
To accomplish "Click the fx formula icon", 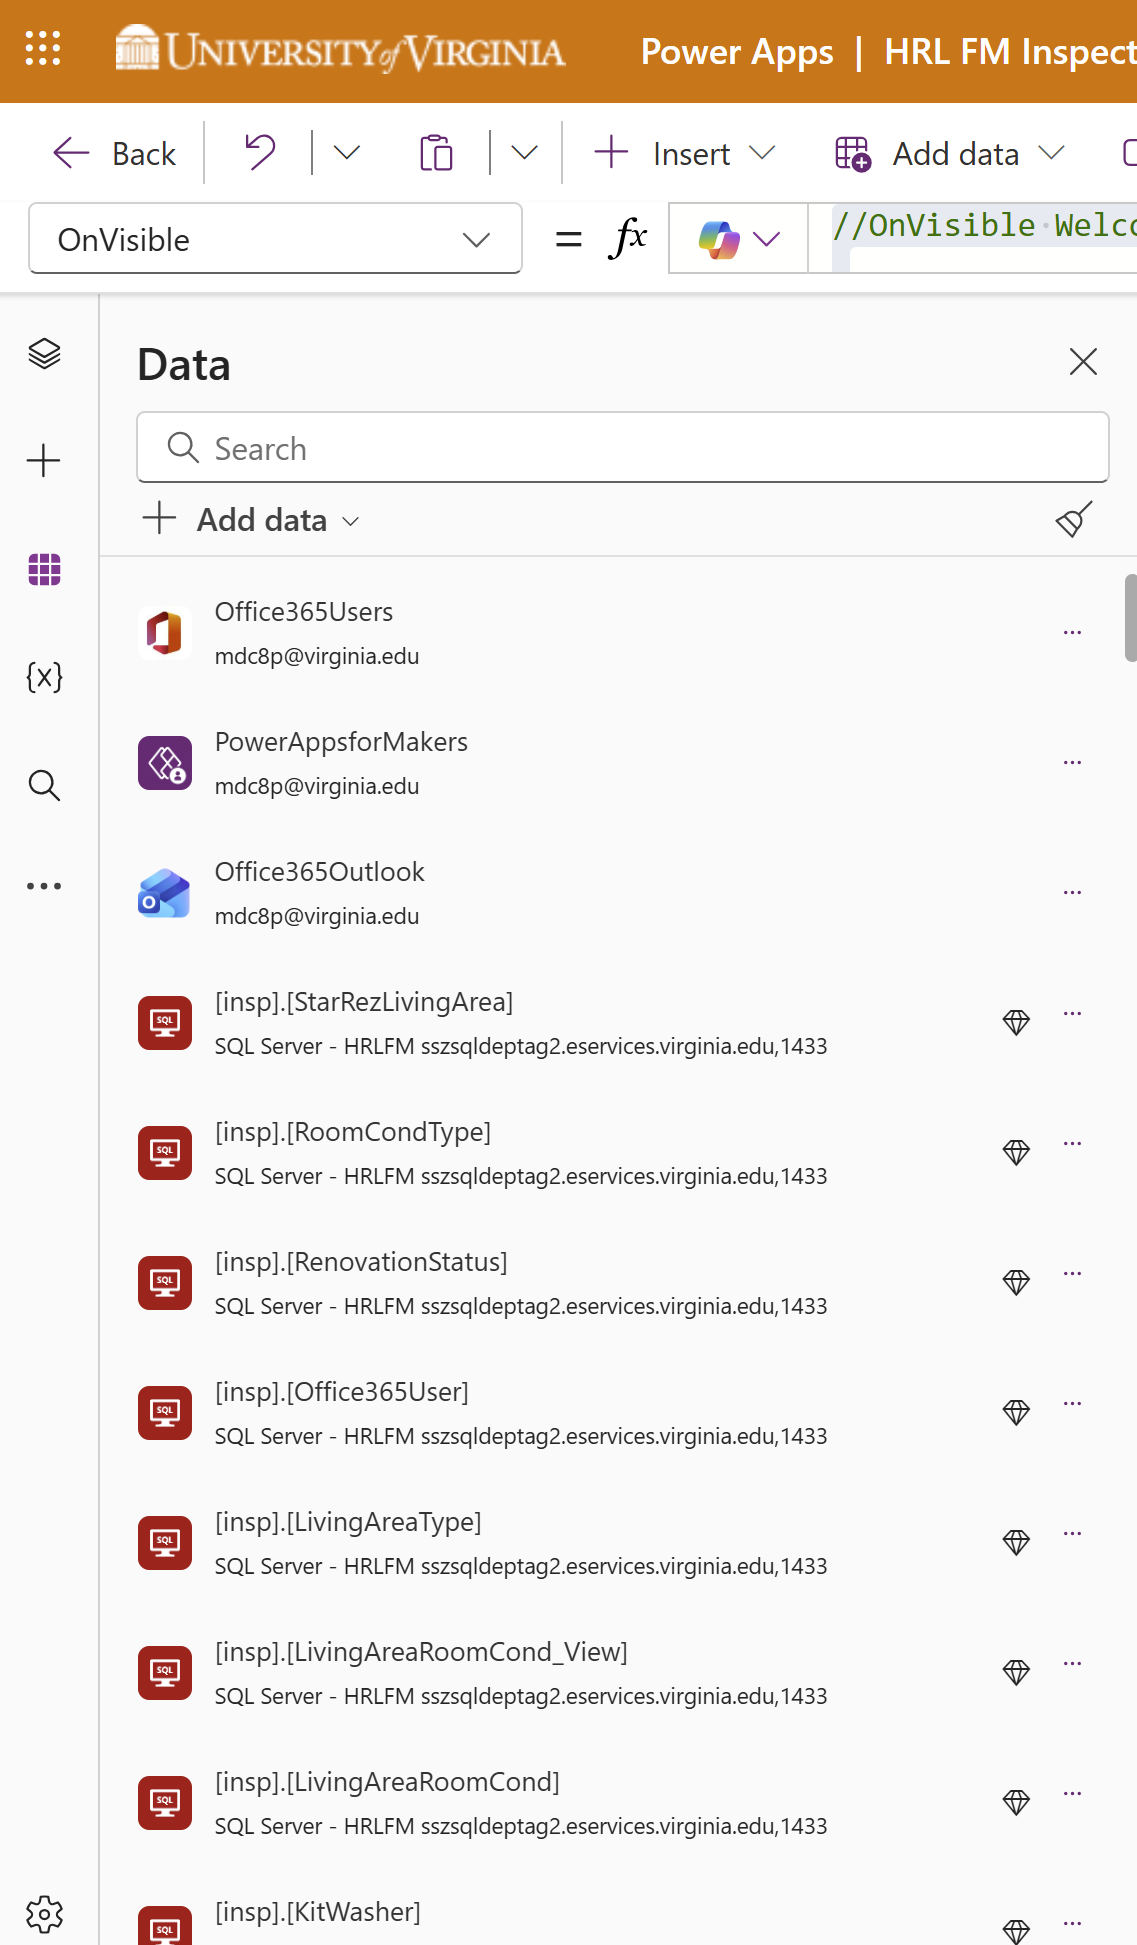I will (627, 239).
